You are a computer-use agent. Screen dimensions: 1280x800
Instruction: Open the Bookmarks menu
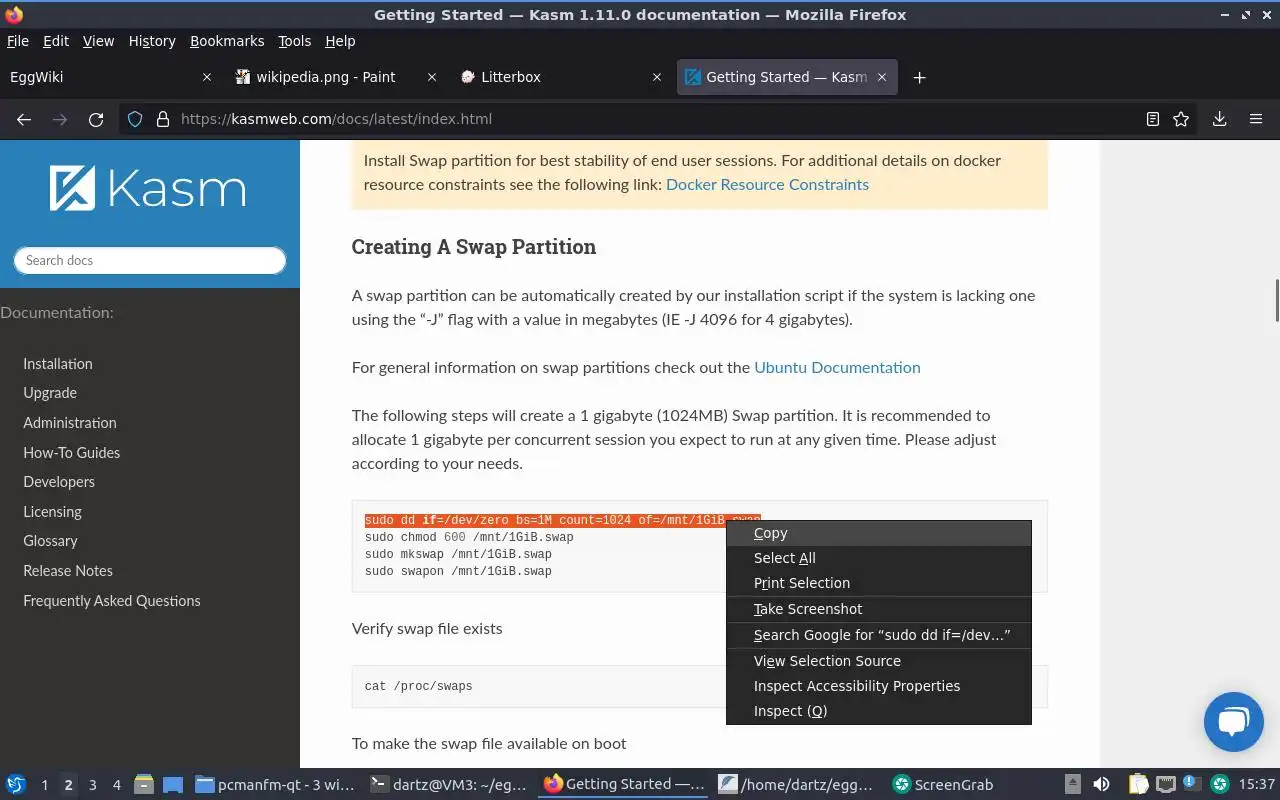tap(227, 41)
